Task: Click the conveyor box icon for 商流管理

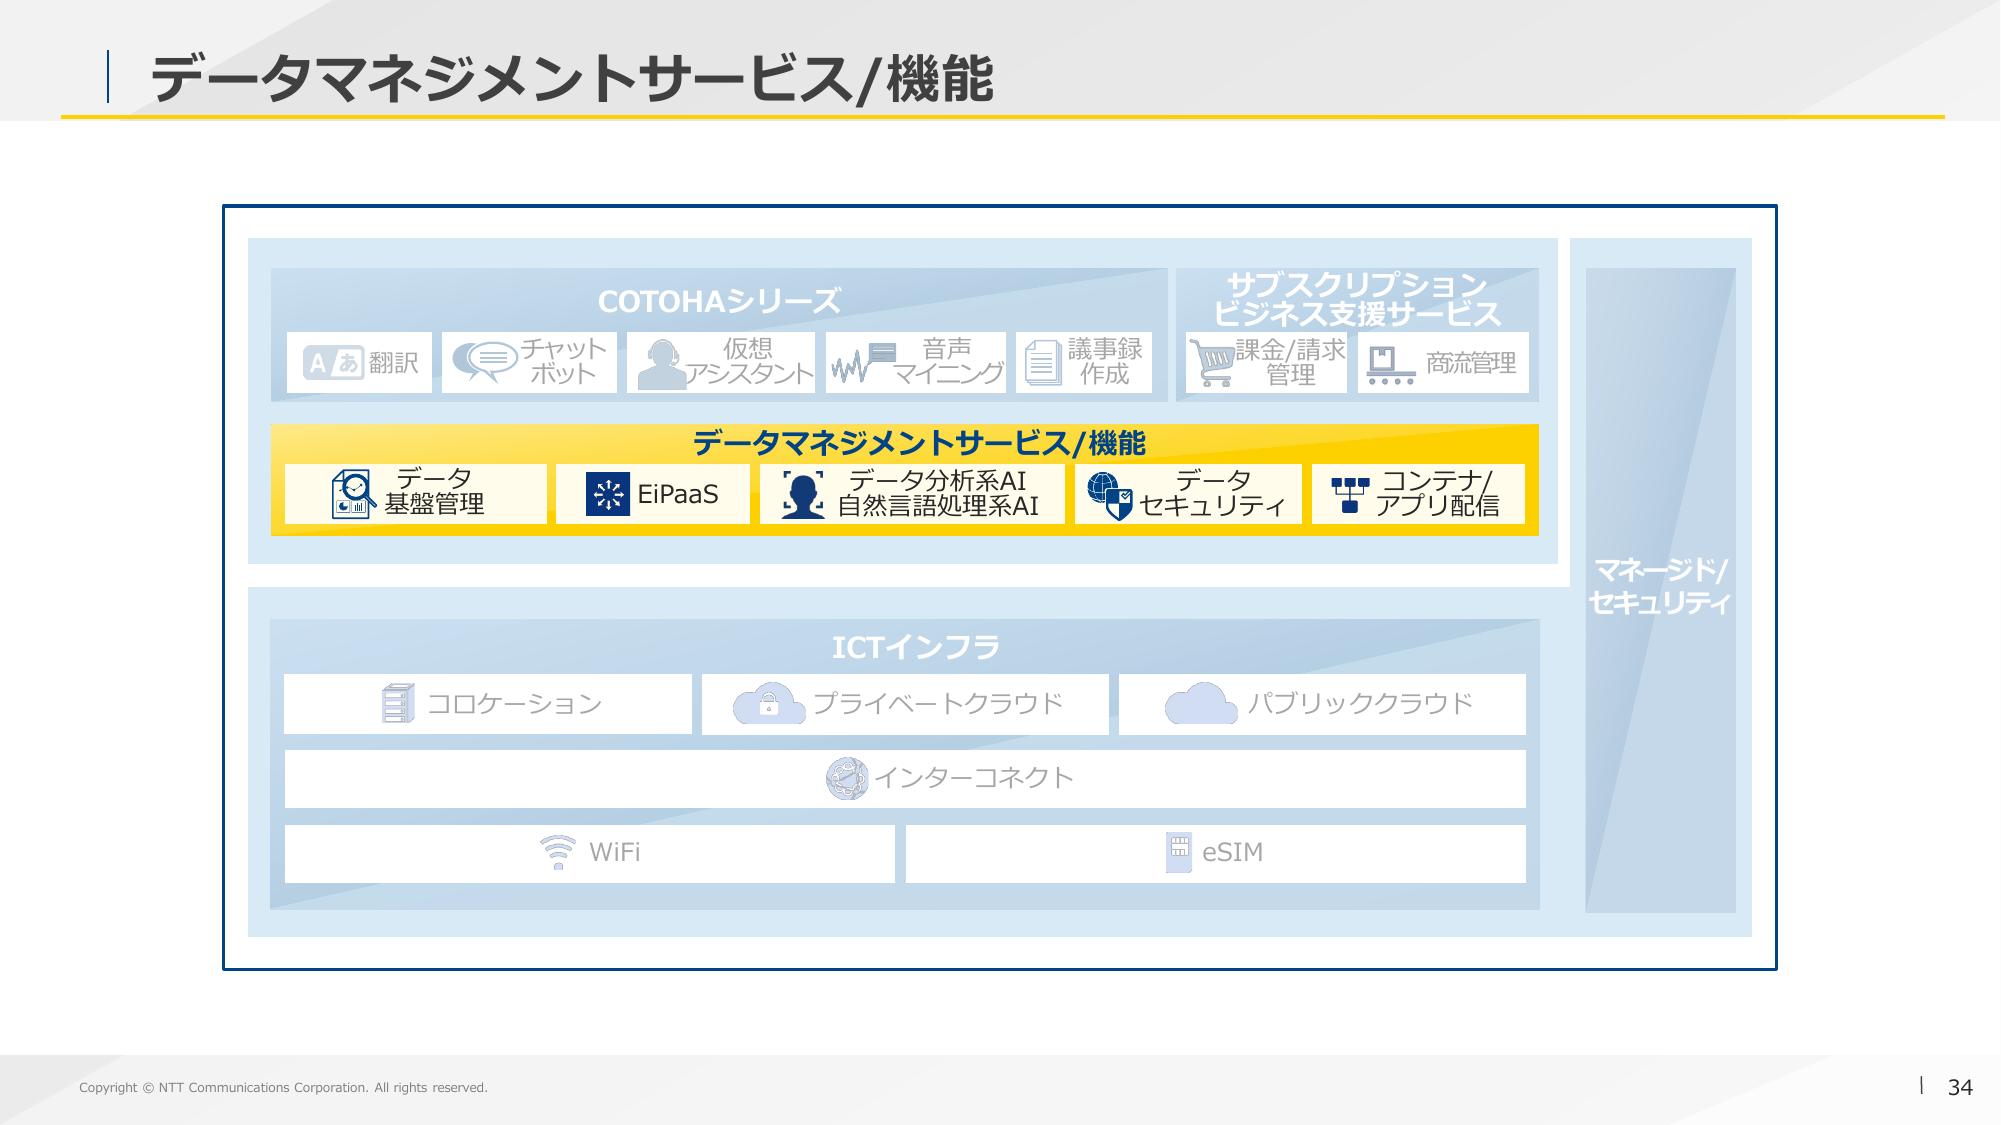Action: tap(1391, 366)
